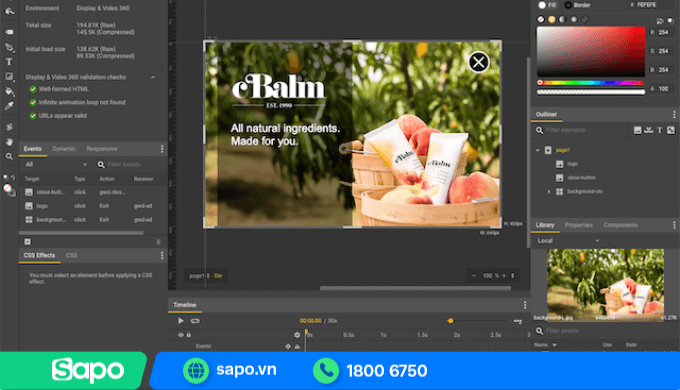Switch to the Events tab
680x390 pixels.
click(33, 149)
